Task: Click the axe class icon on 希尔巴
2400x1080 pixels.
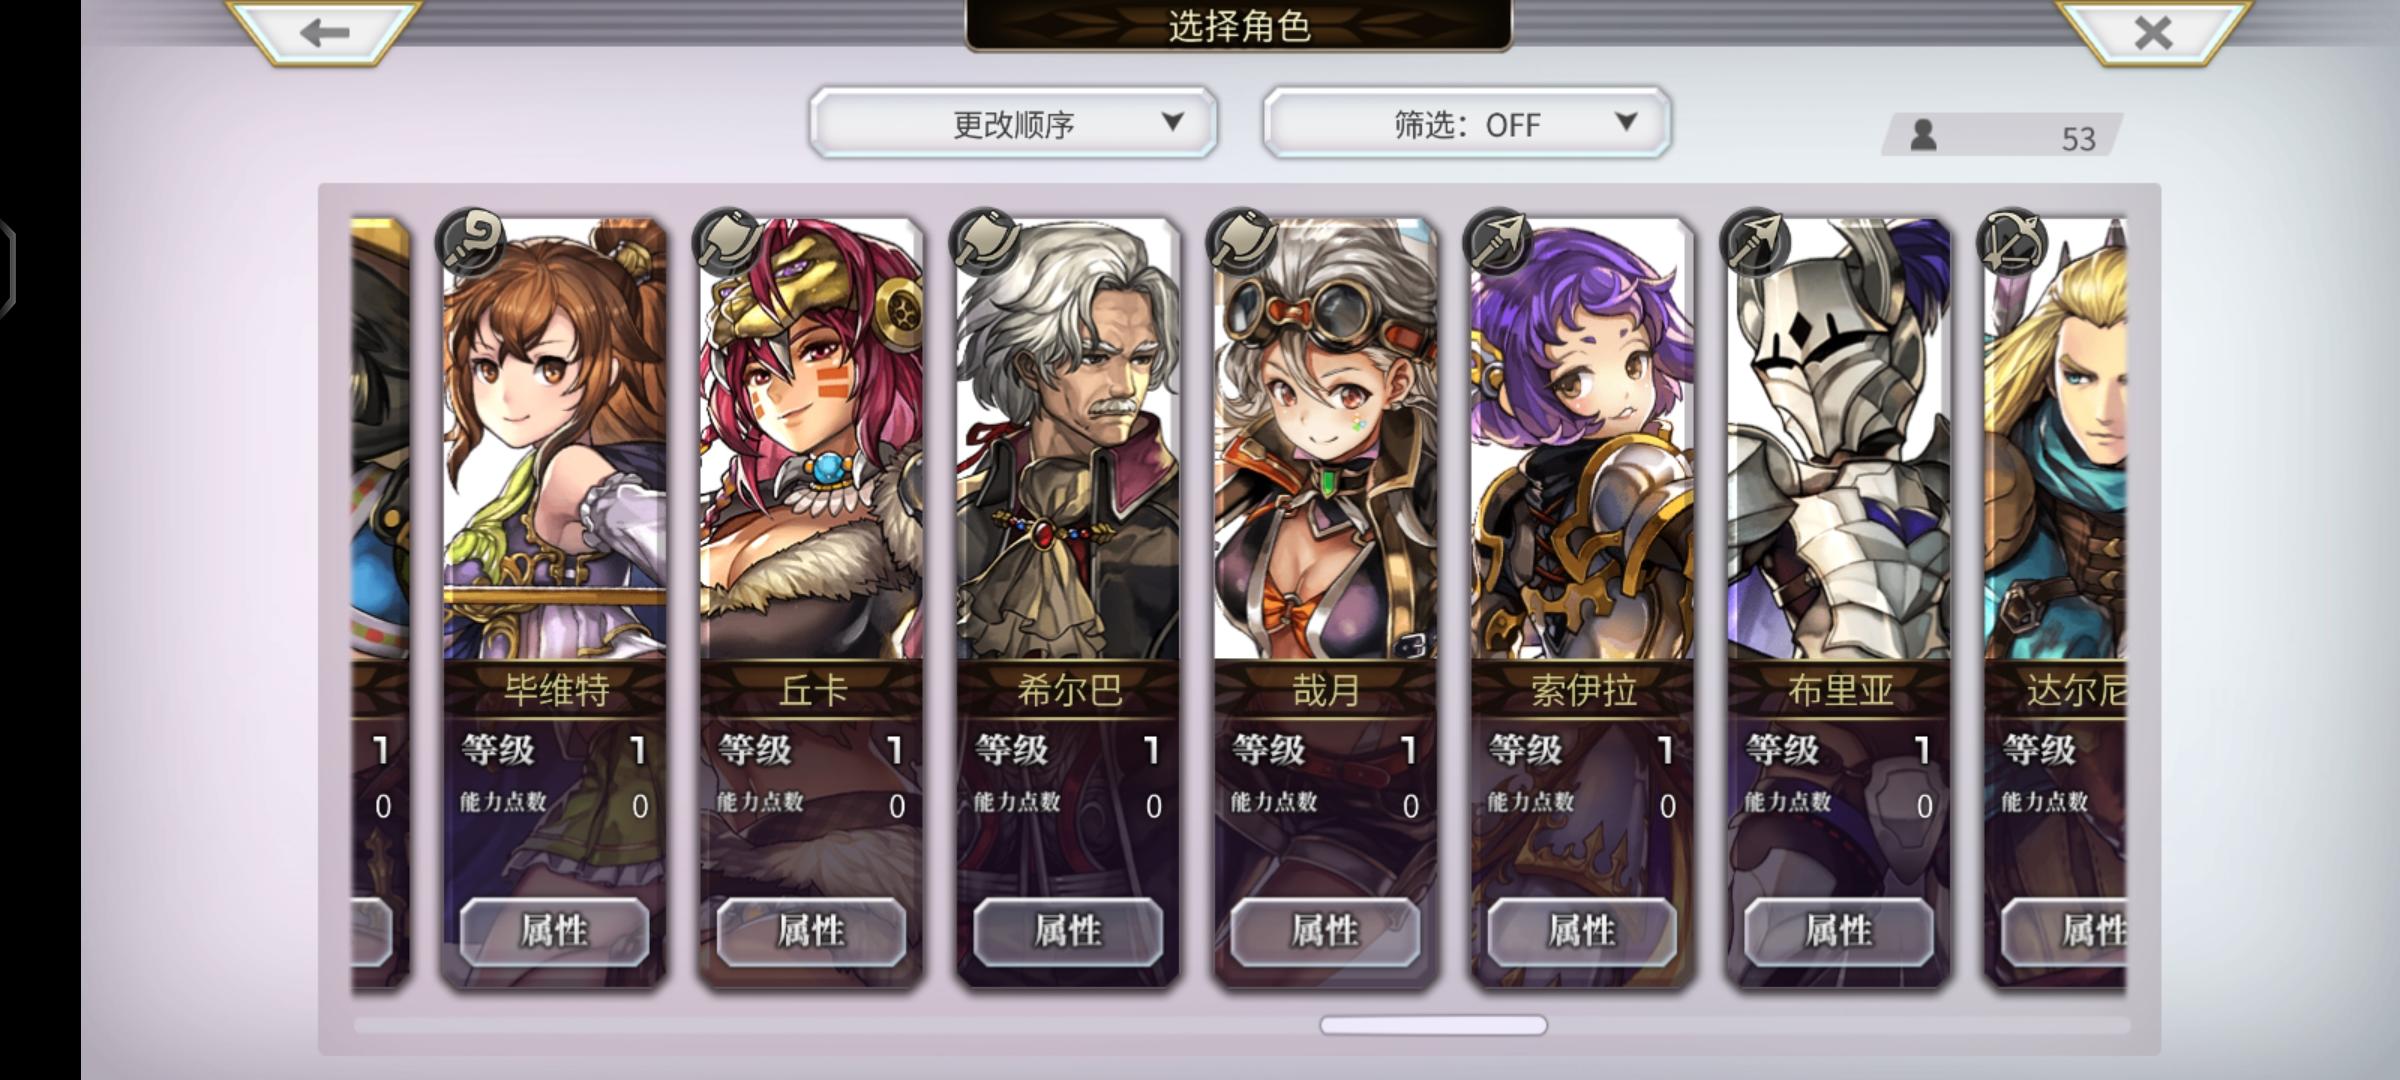Action: [x=985, y=242]
